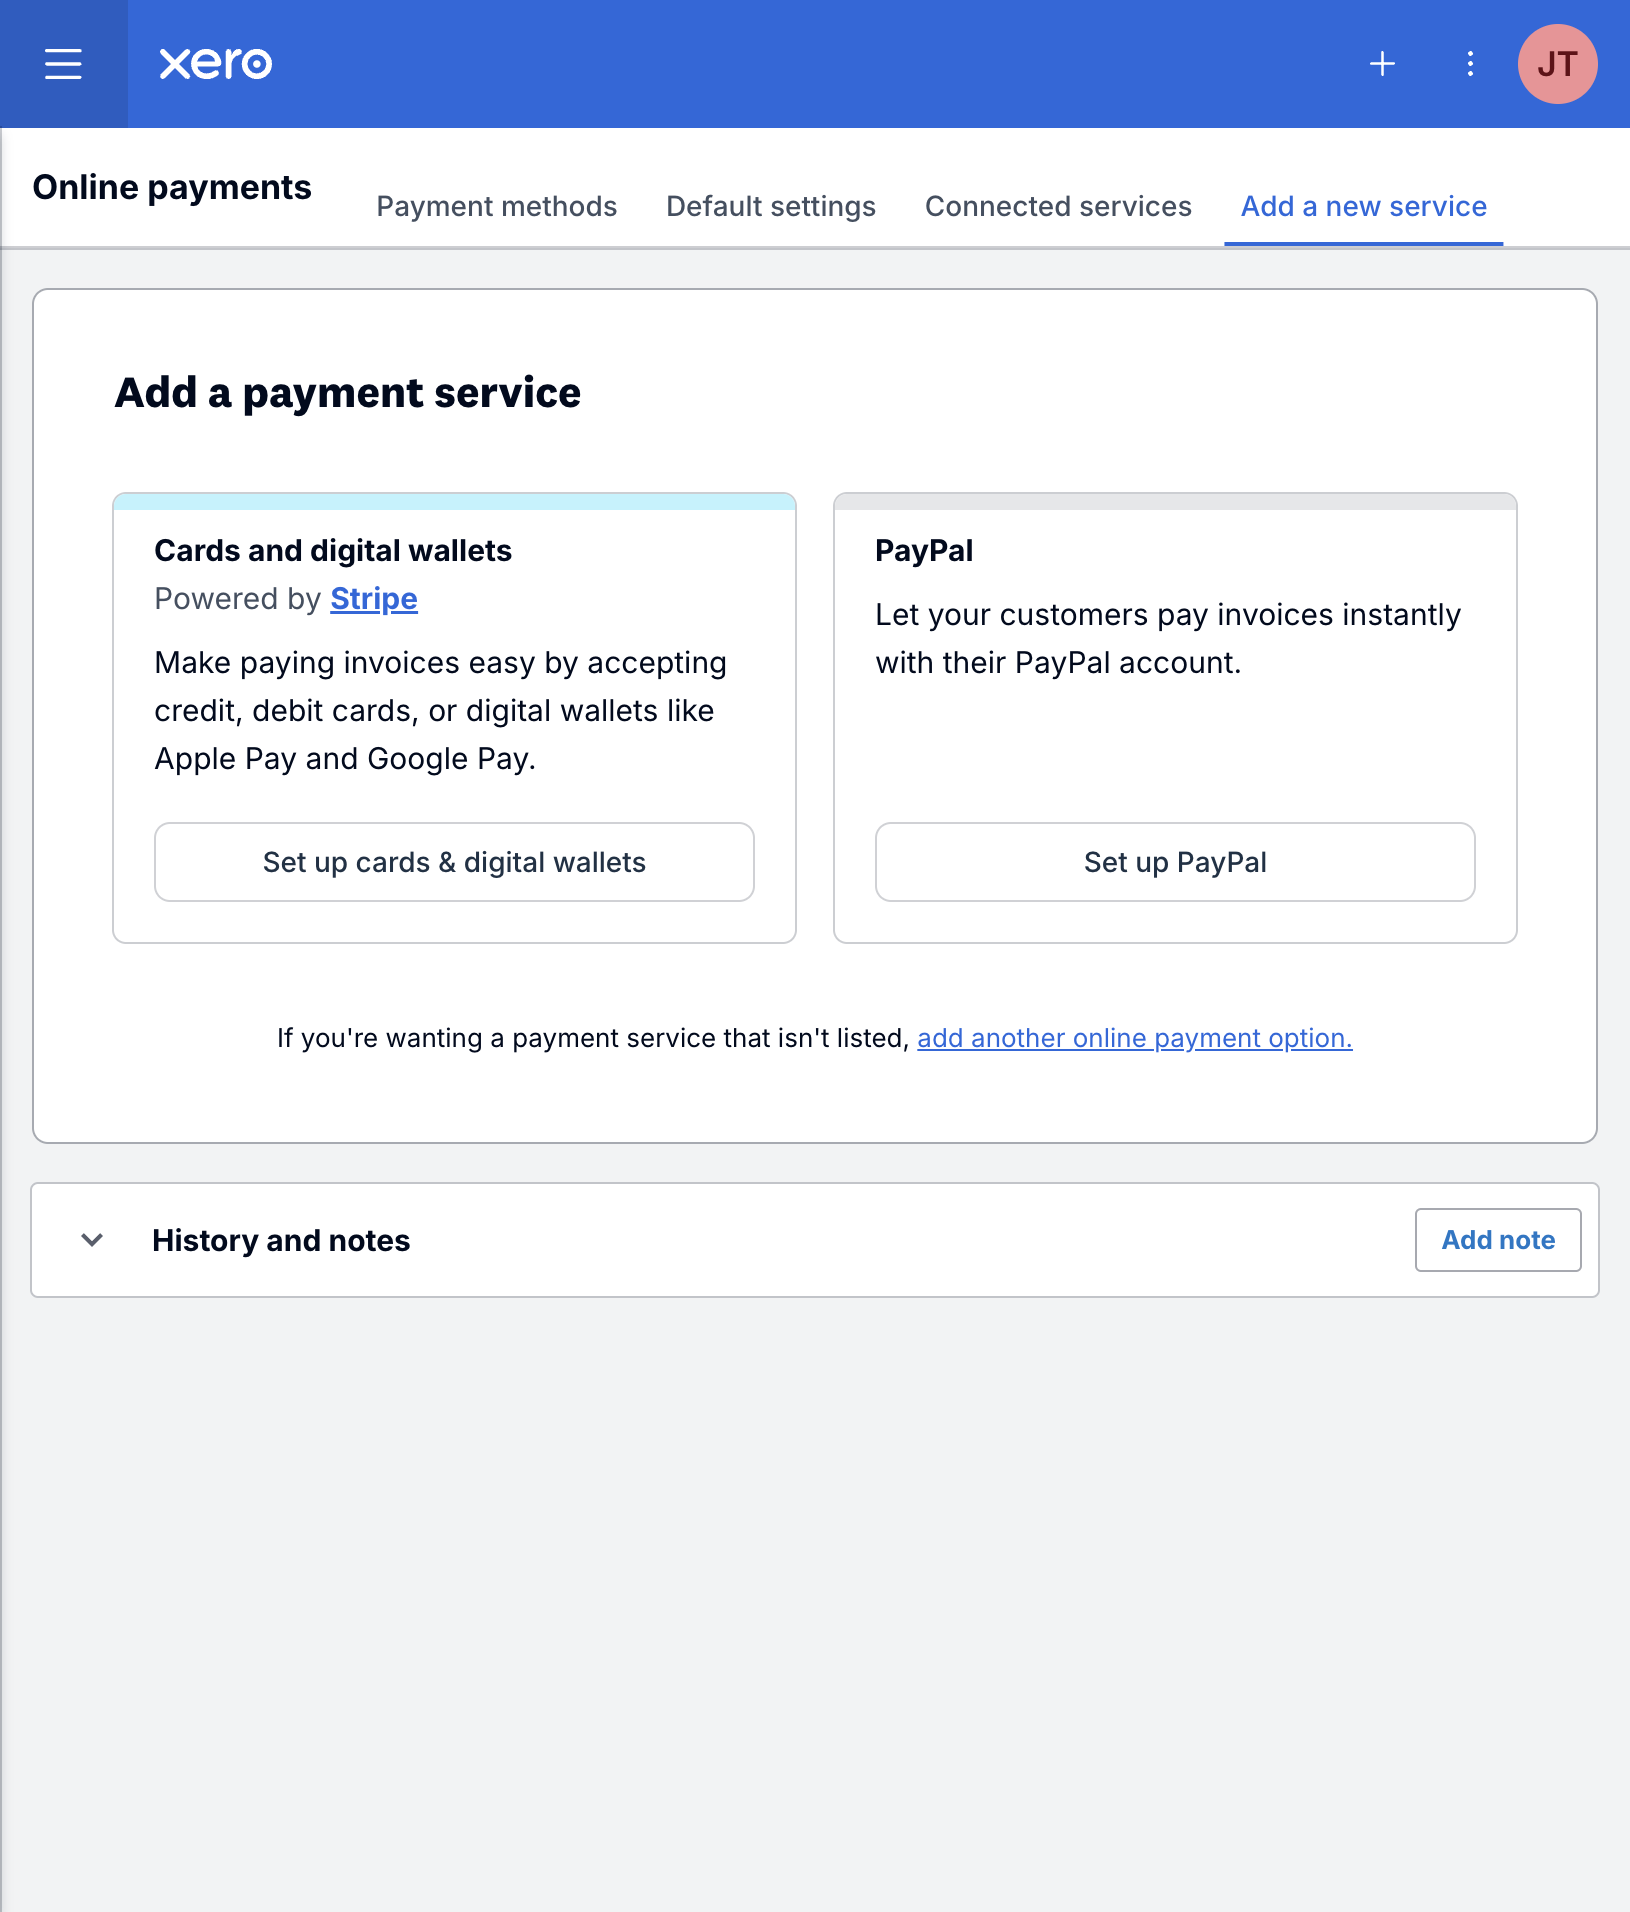This screenshot has height=1912, width=1630.
Task: Open the hamburger navigation menu
Action: (x=63, y=64)
